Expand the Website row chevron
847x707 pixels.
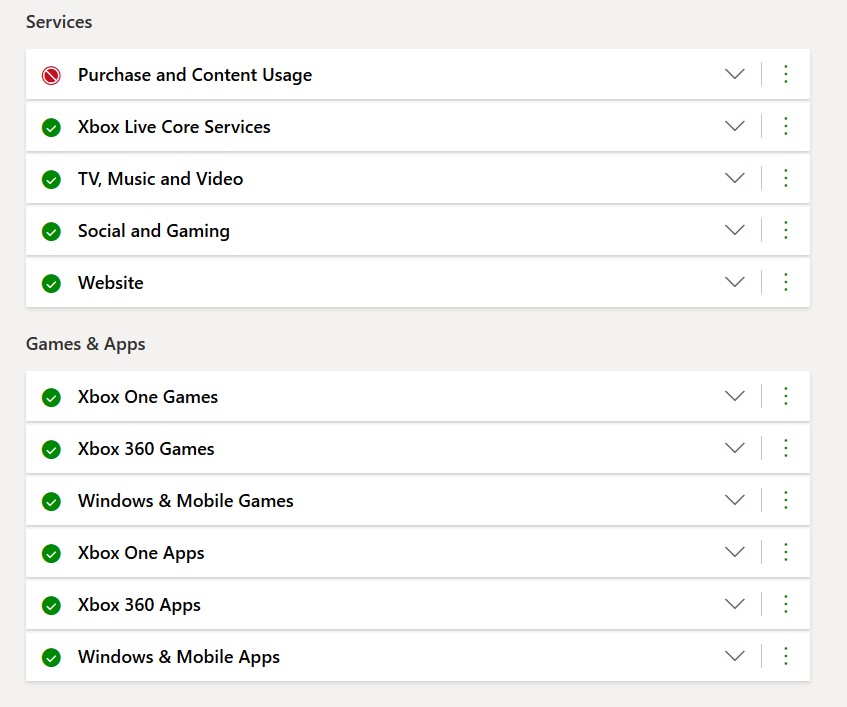[x=735, y=281]
